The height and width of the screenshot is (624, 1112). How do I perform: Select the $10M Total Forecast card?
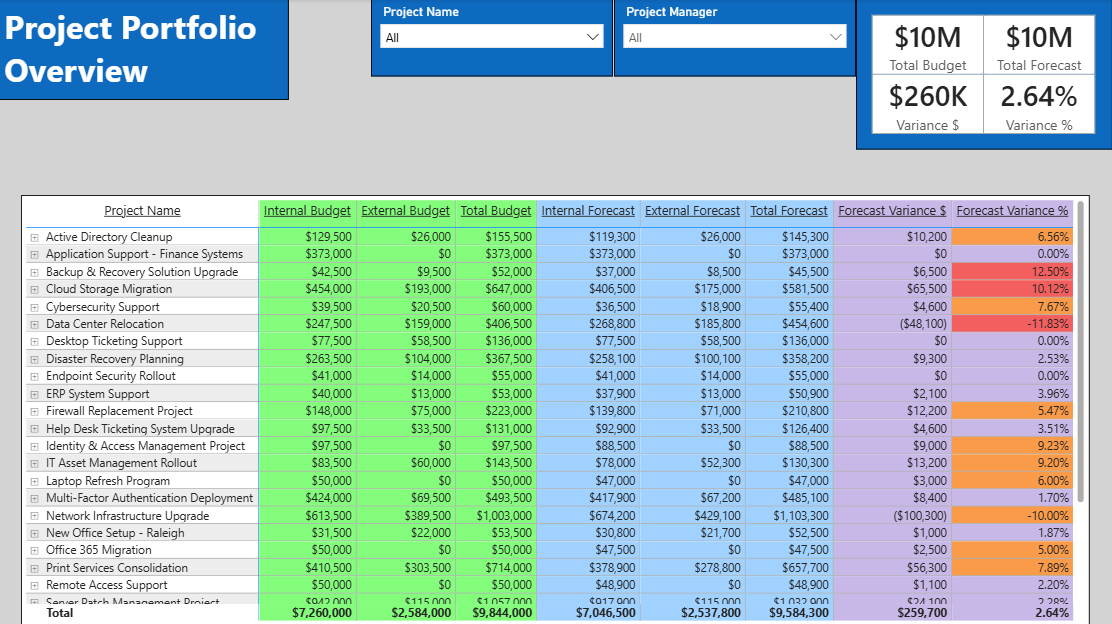click(1039, 45)
